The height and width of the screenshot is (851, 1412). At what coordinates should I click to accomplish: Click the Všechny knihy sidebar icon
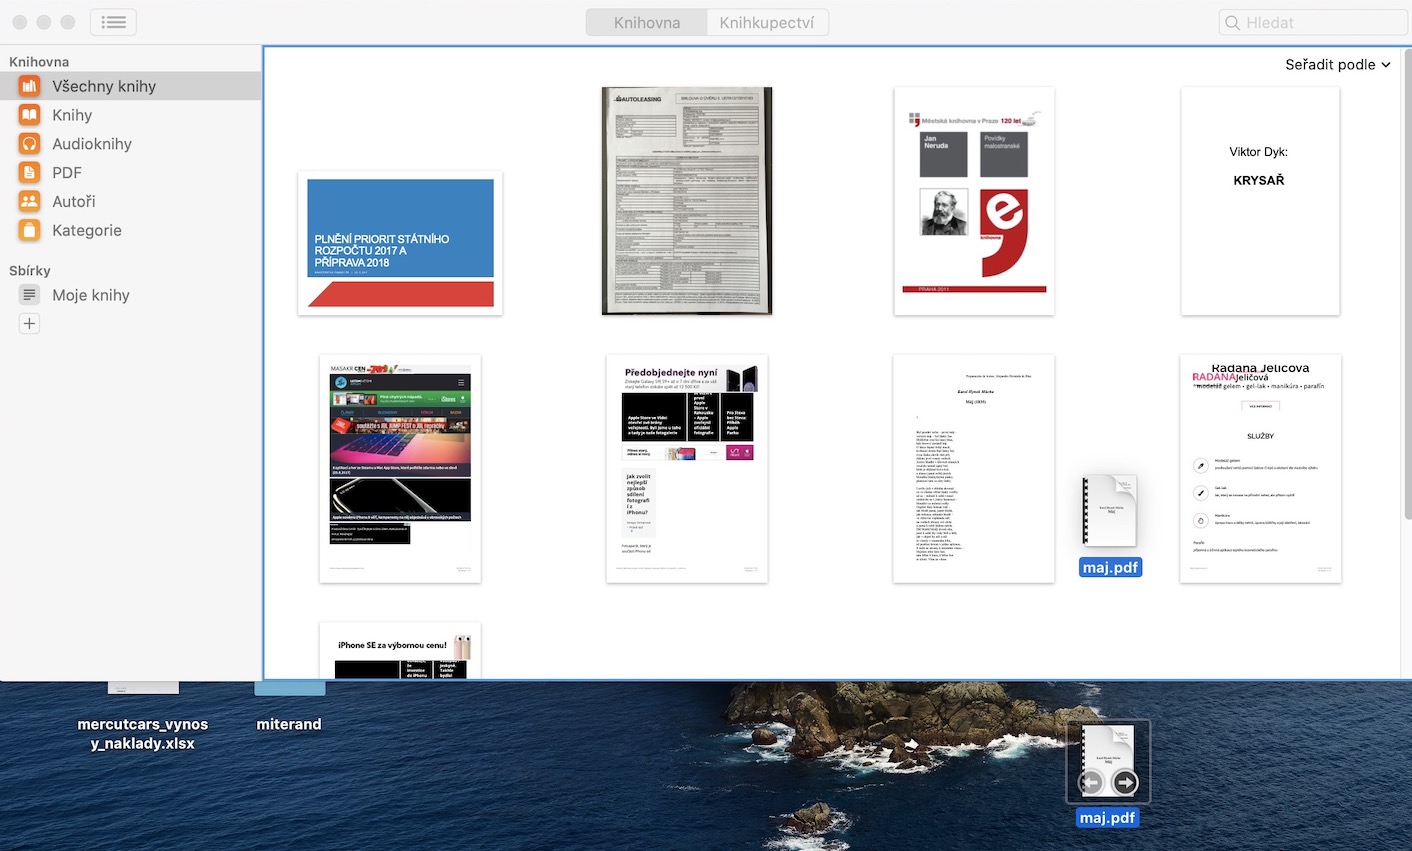30,86
